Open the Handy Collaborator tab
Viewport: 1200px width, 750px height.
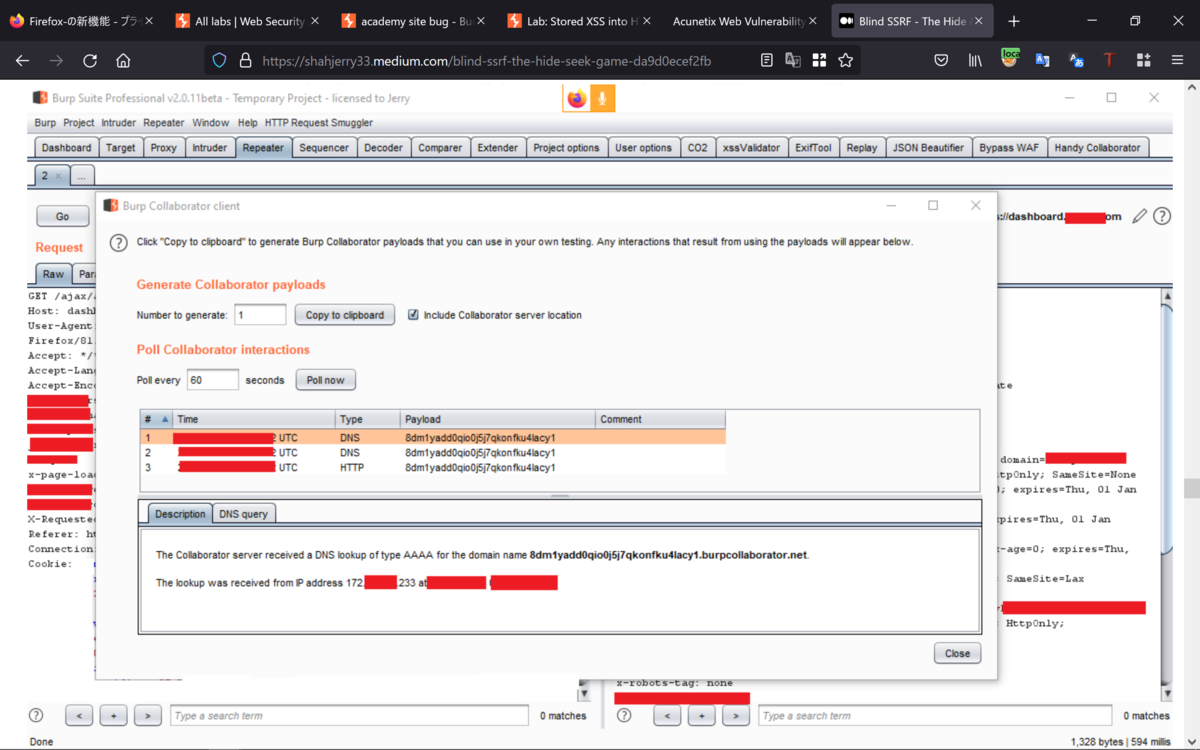(x=1097, y=148)
